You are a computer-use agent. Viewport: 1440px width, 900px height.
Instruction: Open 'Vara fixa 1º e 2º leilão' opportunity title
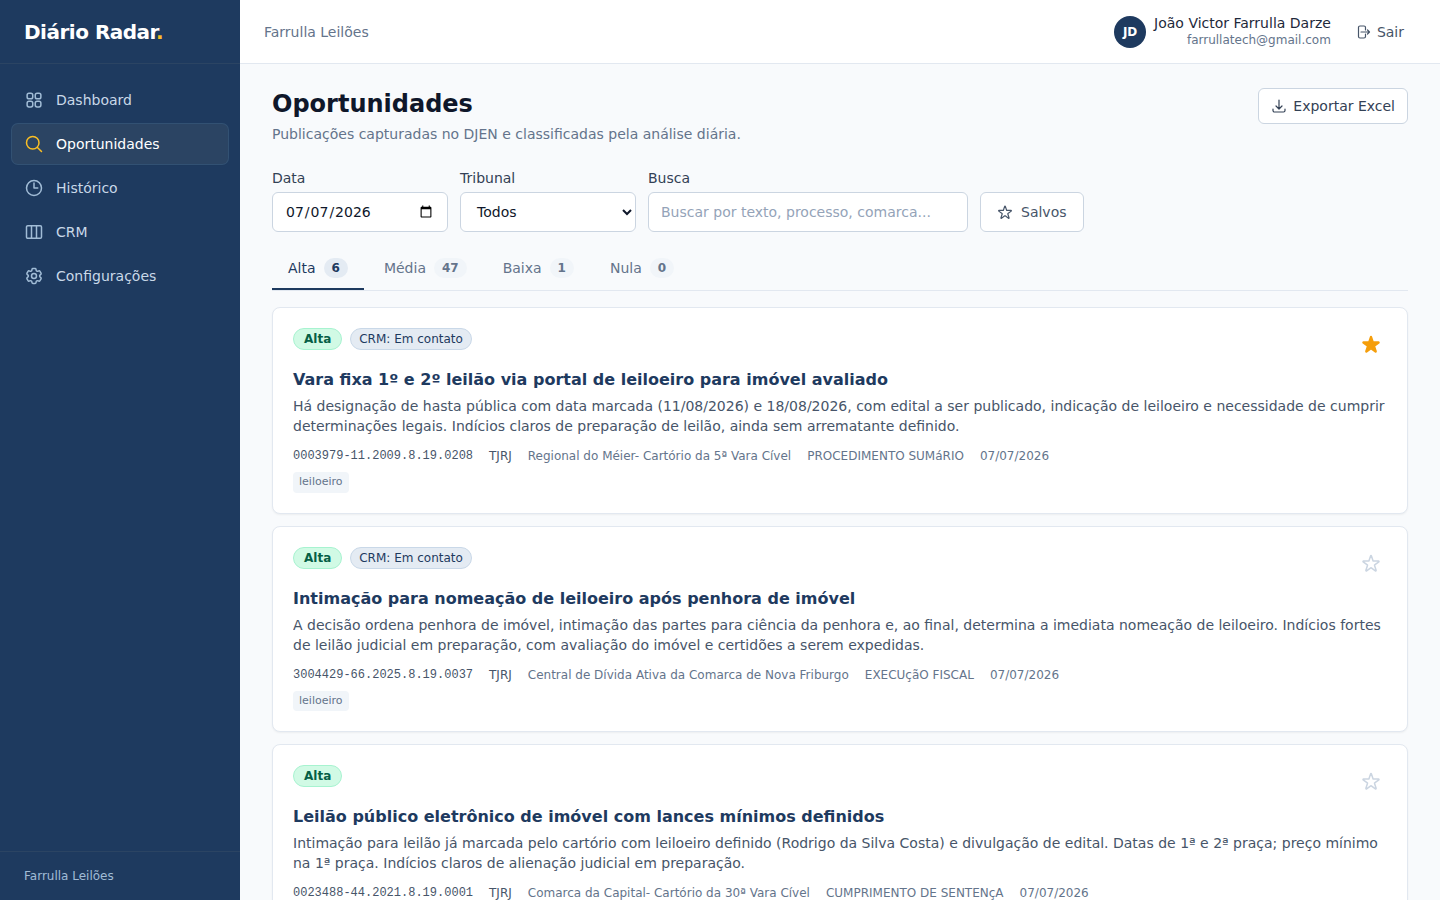590,379
